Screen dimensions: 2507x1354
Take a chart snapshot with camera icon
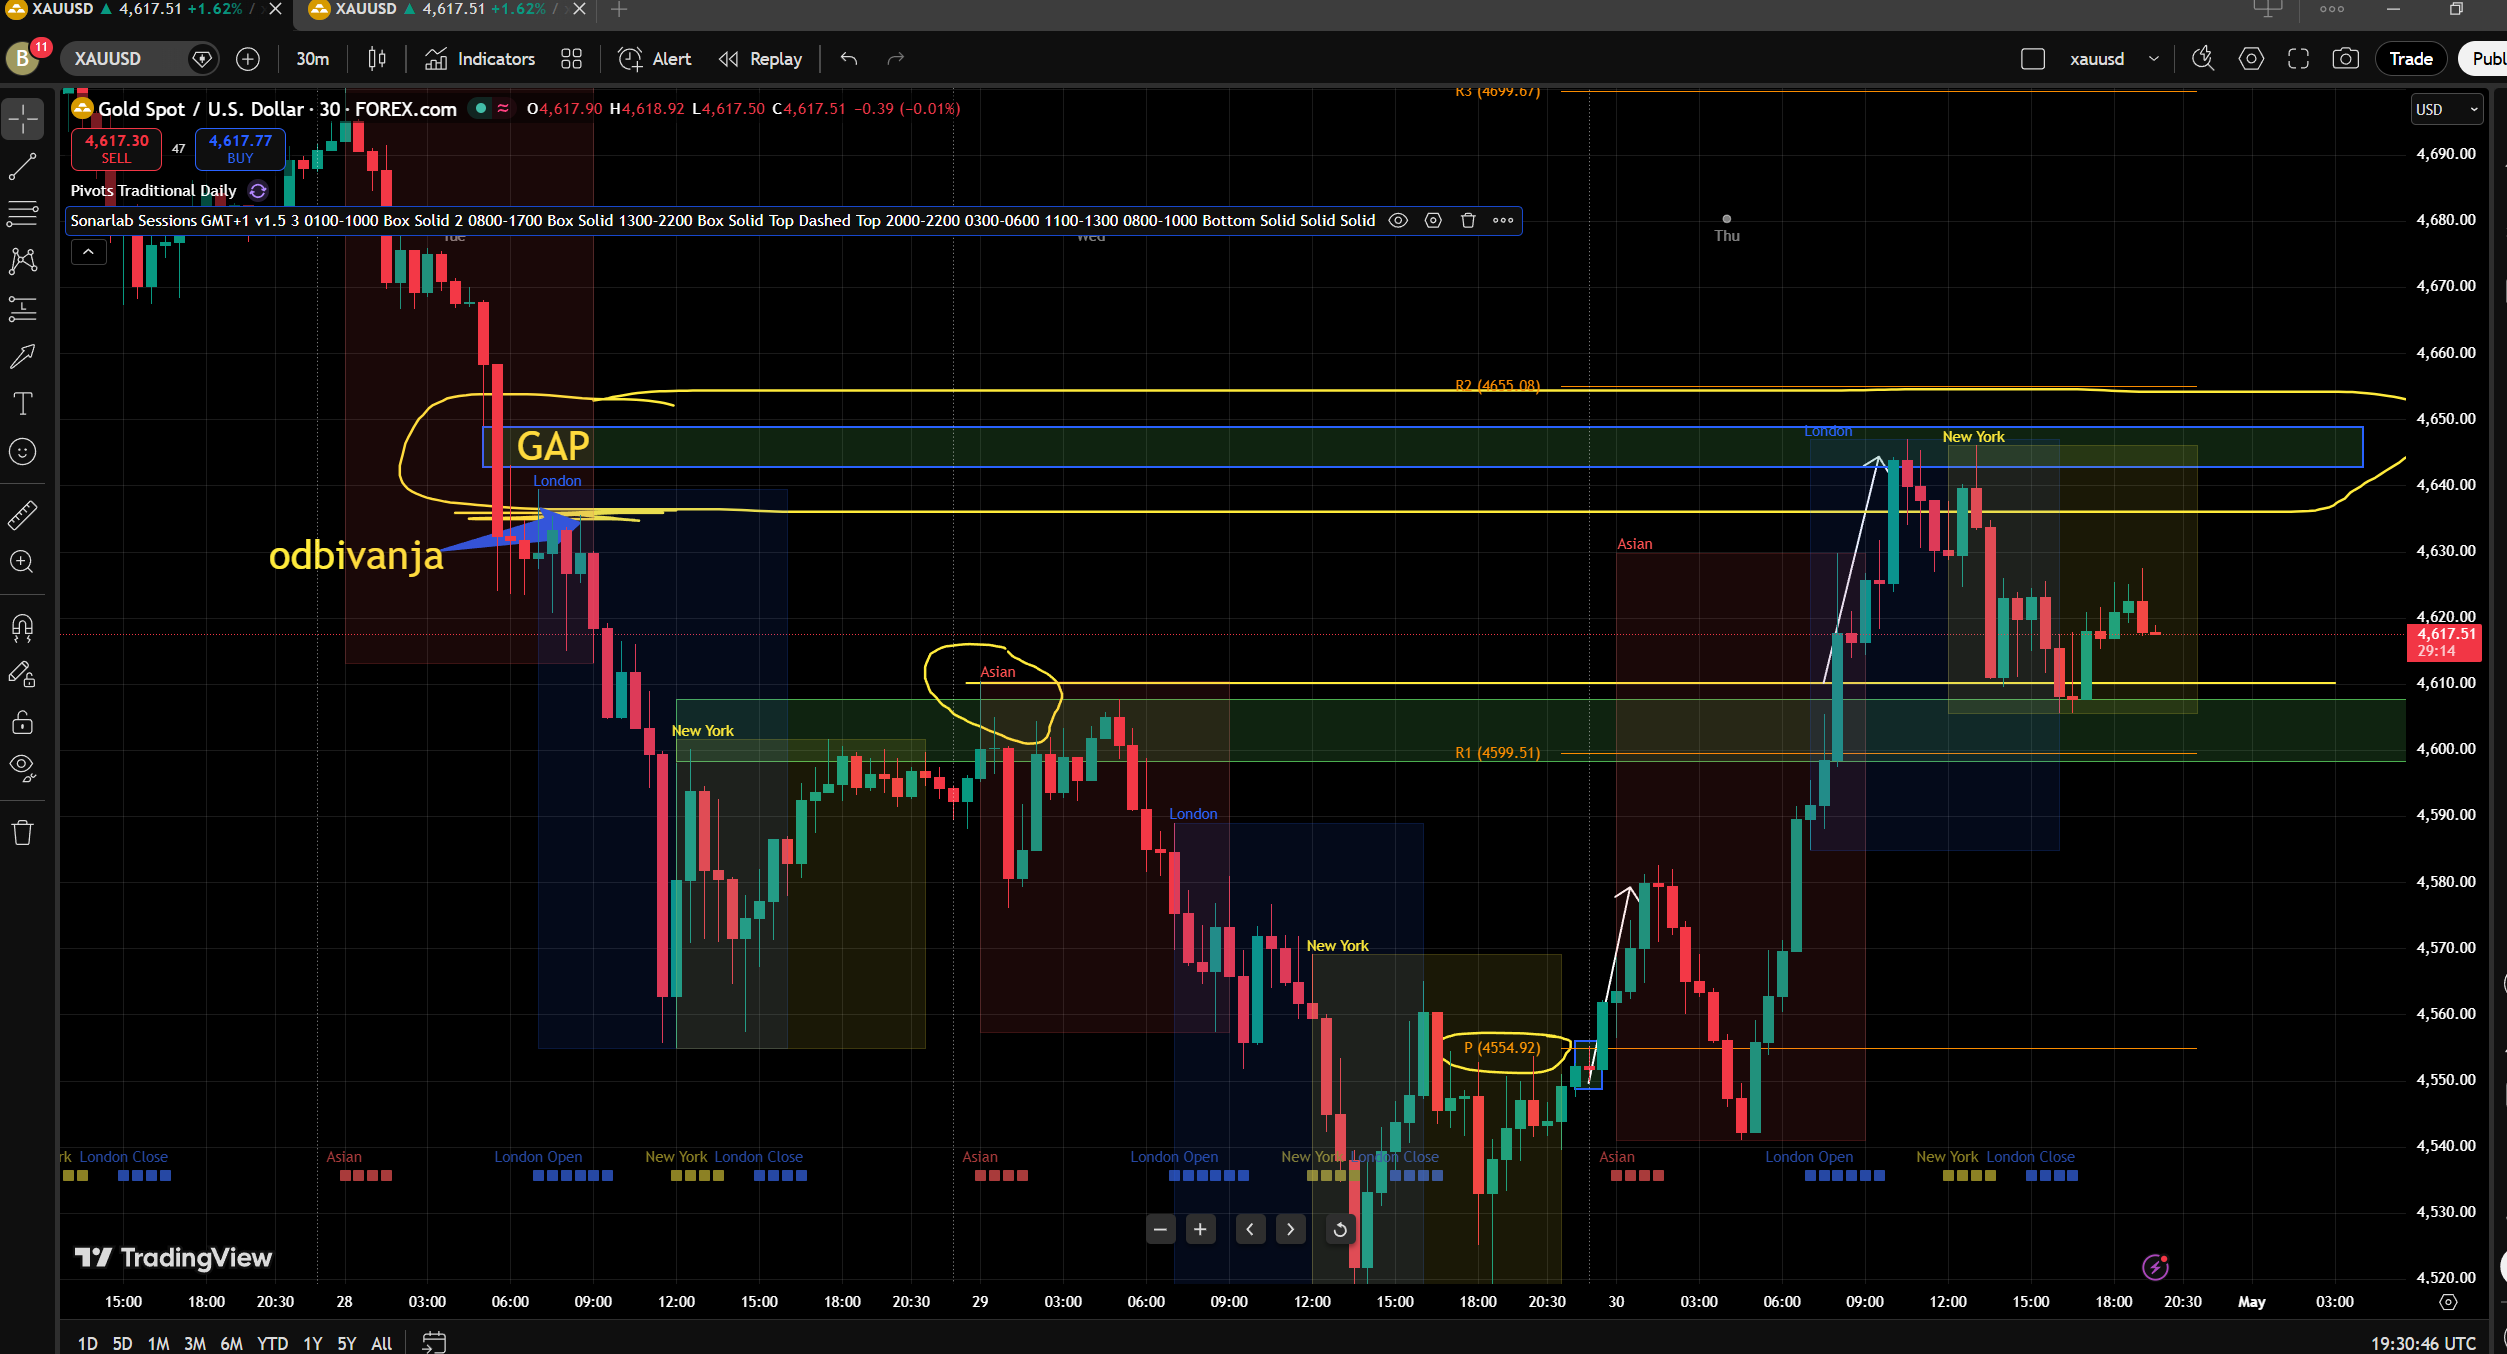pos(2345,59)
